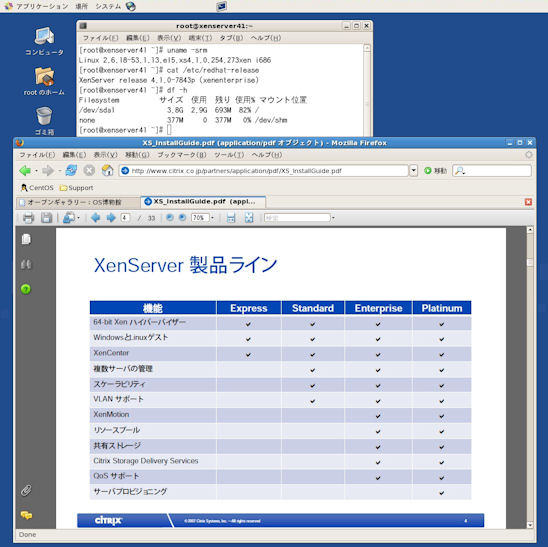The image size is (548, 547).
Task: Print the PDF using the printer icon
Action: pyautogui.click(x=28, y=218)
